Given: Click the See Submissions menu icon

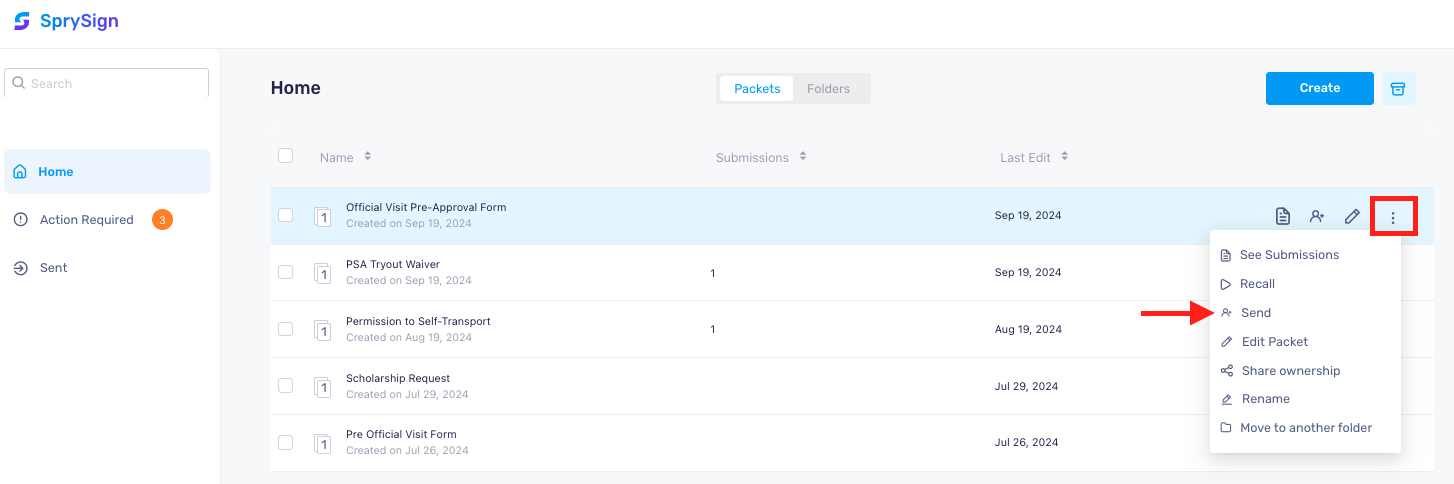Looking at the screenshot, I should click(x=1226, y=255).
